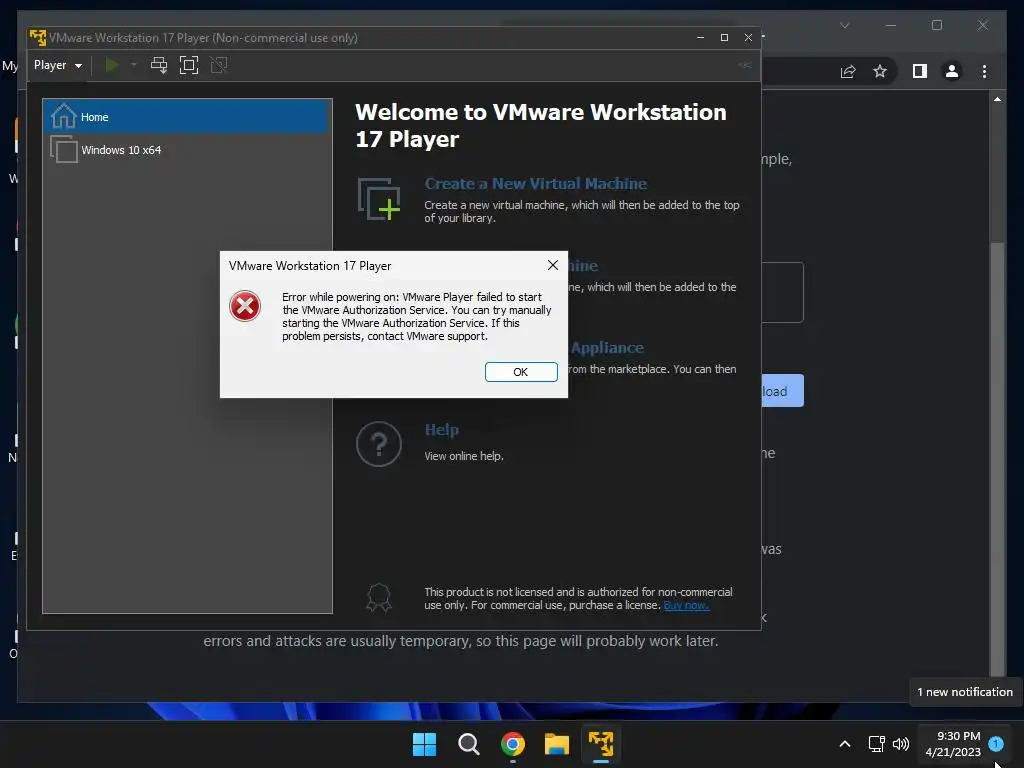Click the '1 new notification' tooltip
This screenshot has width=1024, height=768.
pyautogui.click(x=965, y=692)
